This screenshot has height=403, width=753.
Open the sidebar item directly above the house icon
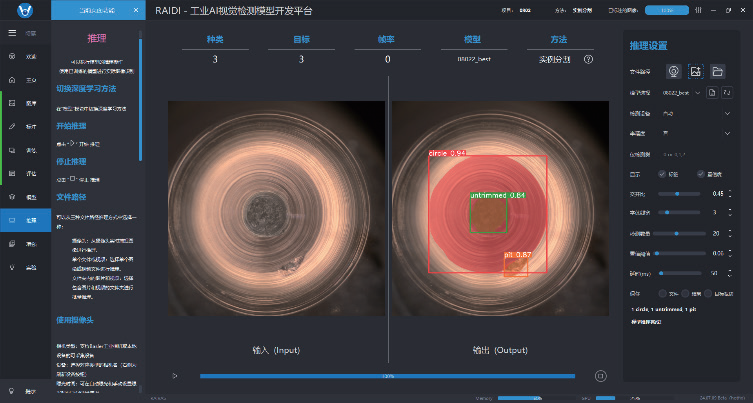click(25, 56)
